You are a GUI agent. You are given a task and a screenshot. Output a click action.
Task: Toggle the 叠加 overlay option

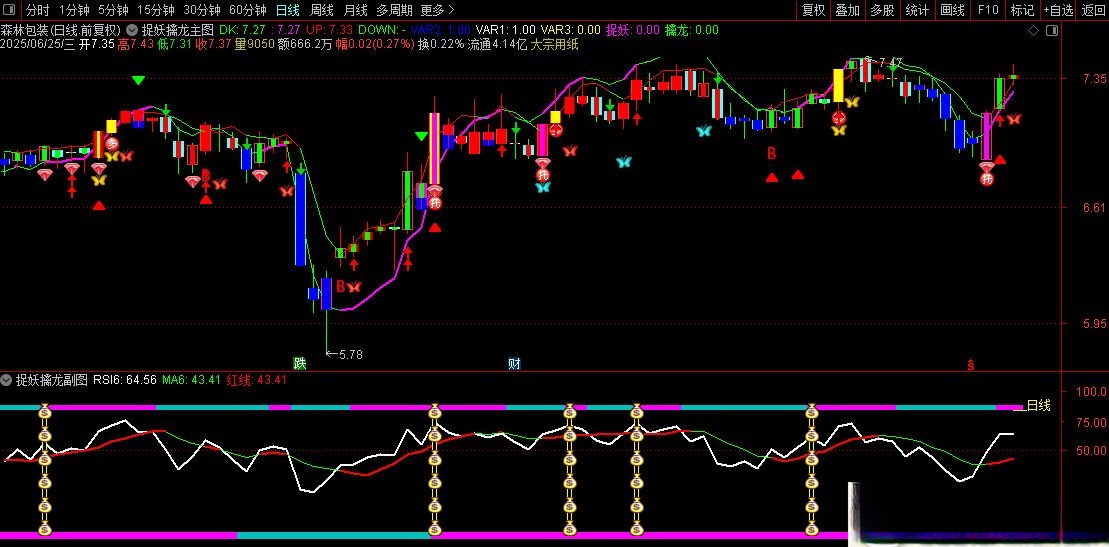click(x=847, y=10)
